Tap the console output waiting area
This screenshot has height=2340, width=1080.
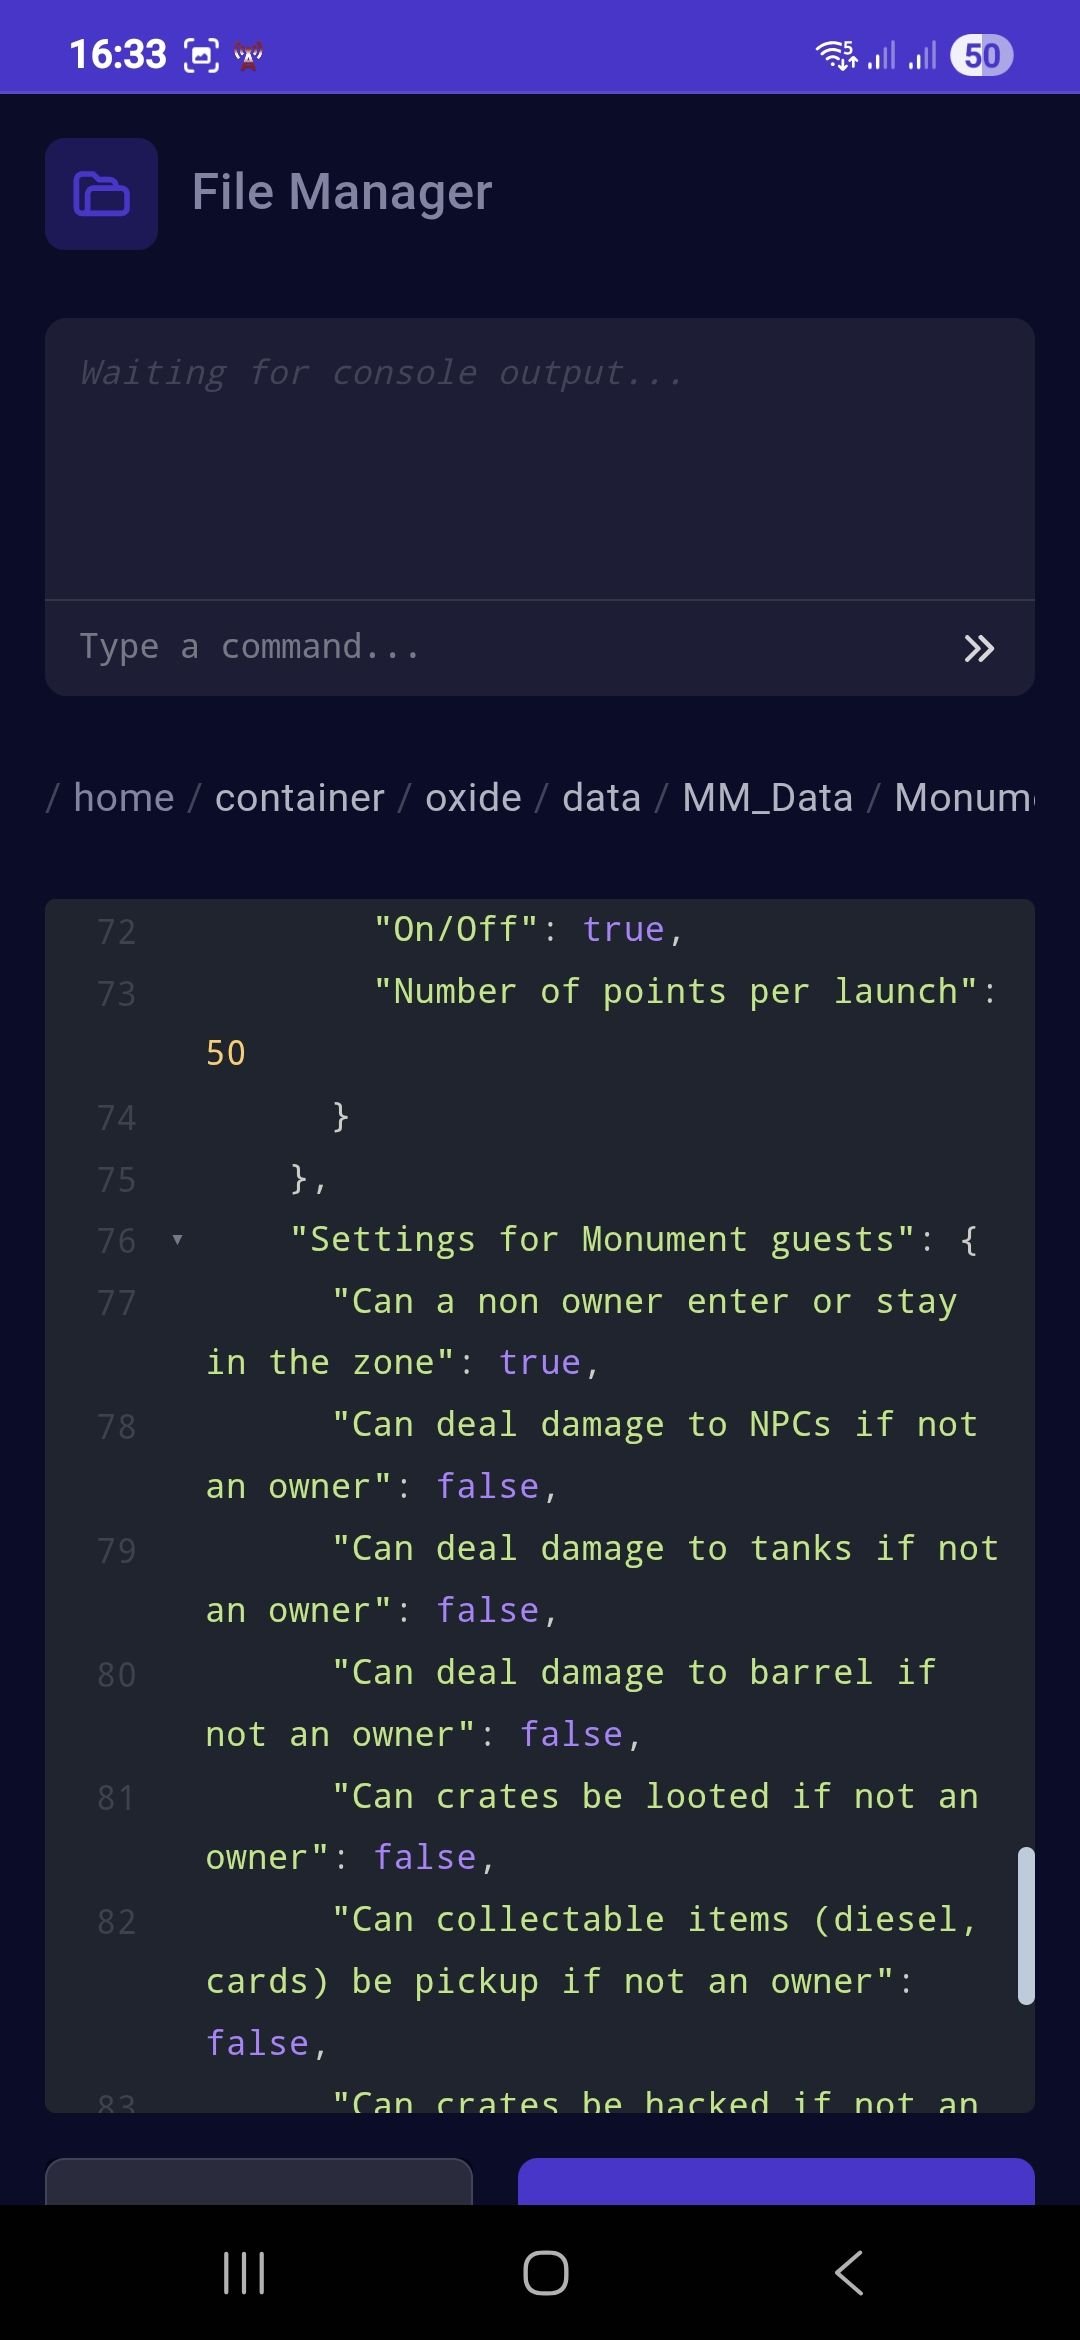[x=540, y=460]
